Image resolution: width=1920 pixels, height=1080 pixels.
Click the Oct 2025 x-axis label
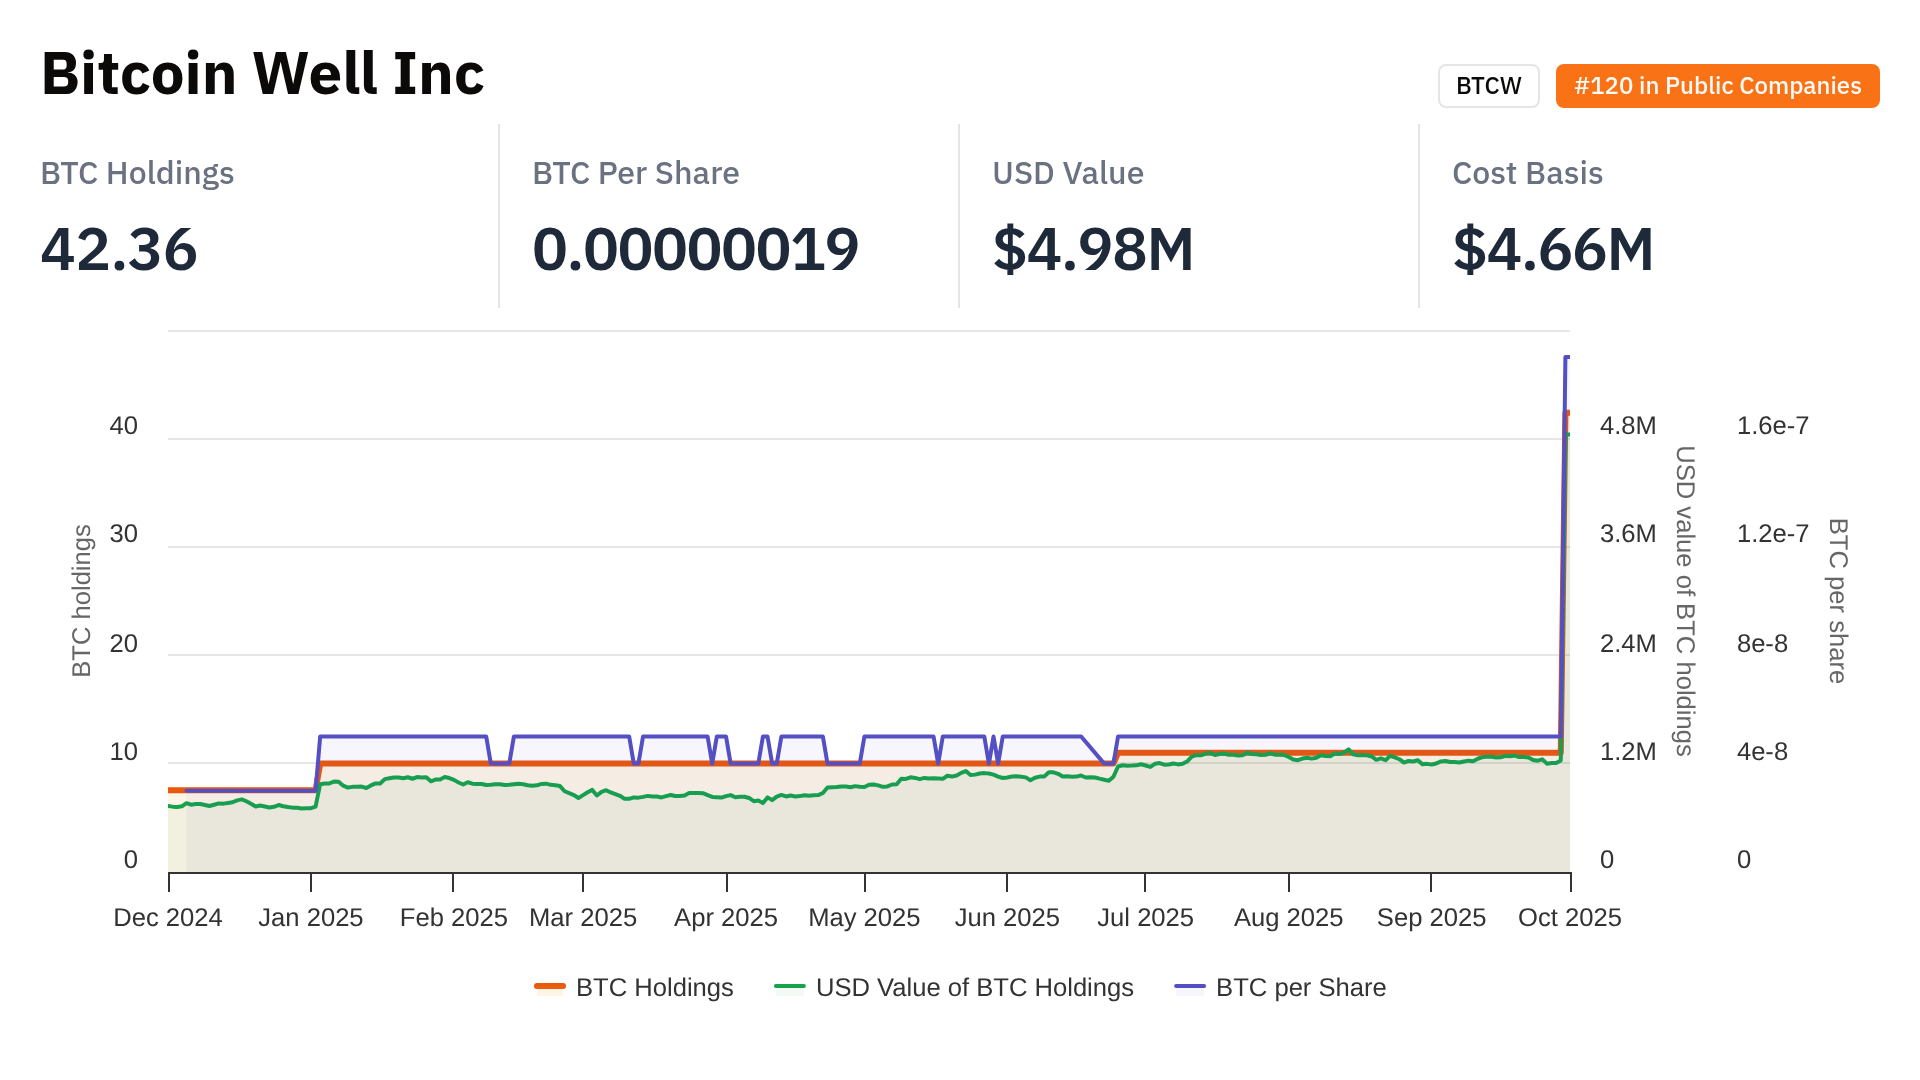click(1569, 918)
